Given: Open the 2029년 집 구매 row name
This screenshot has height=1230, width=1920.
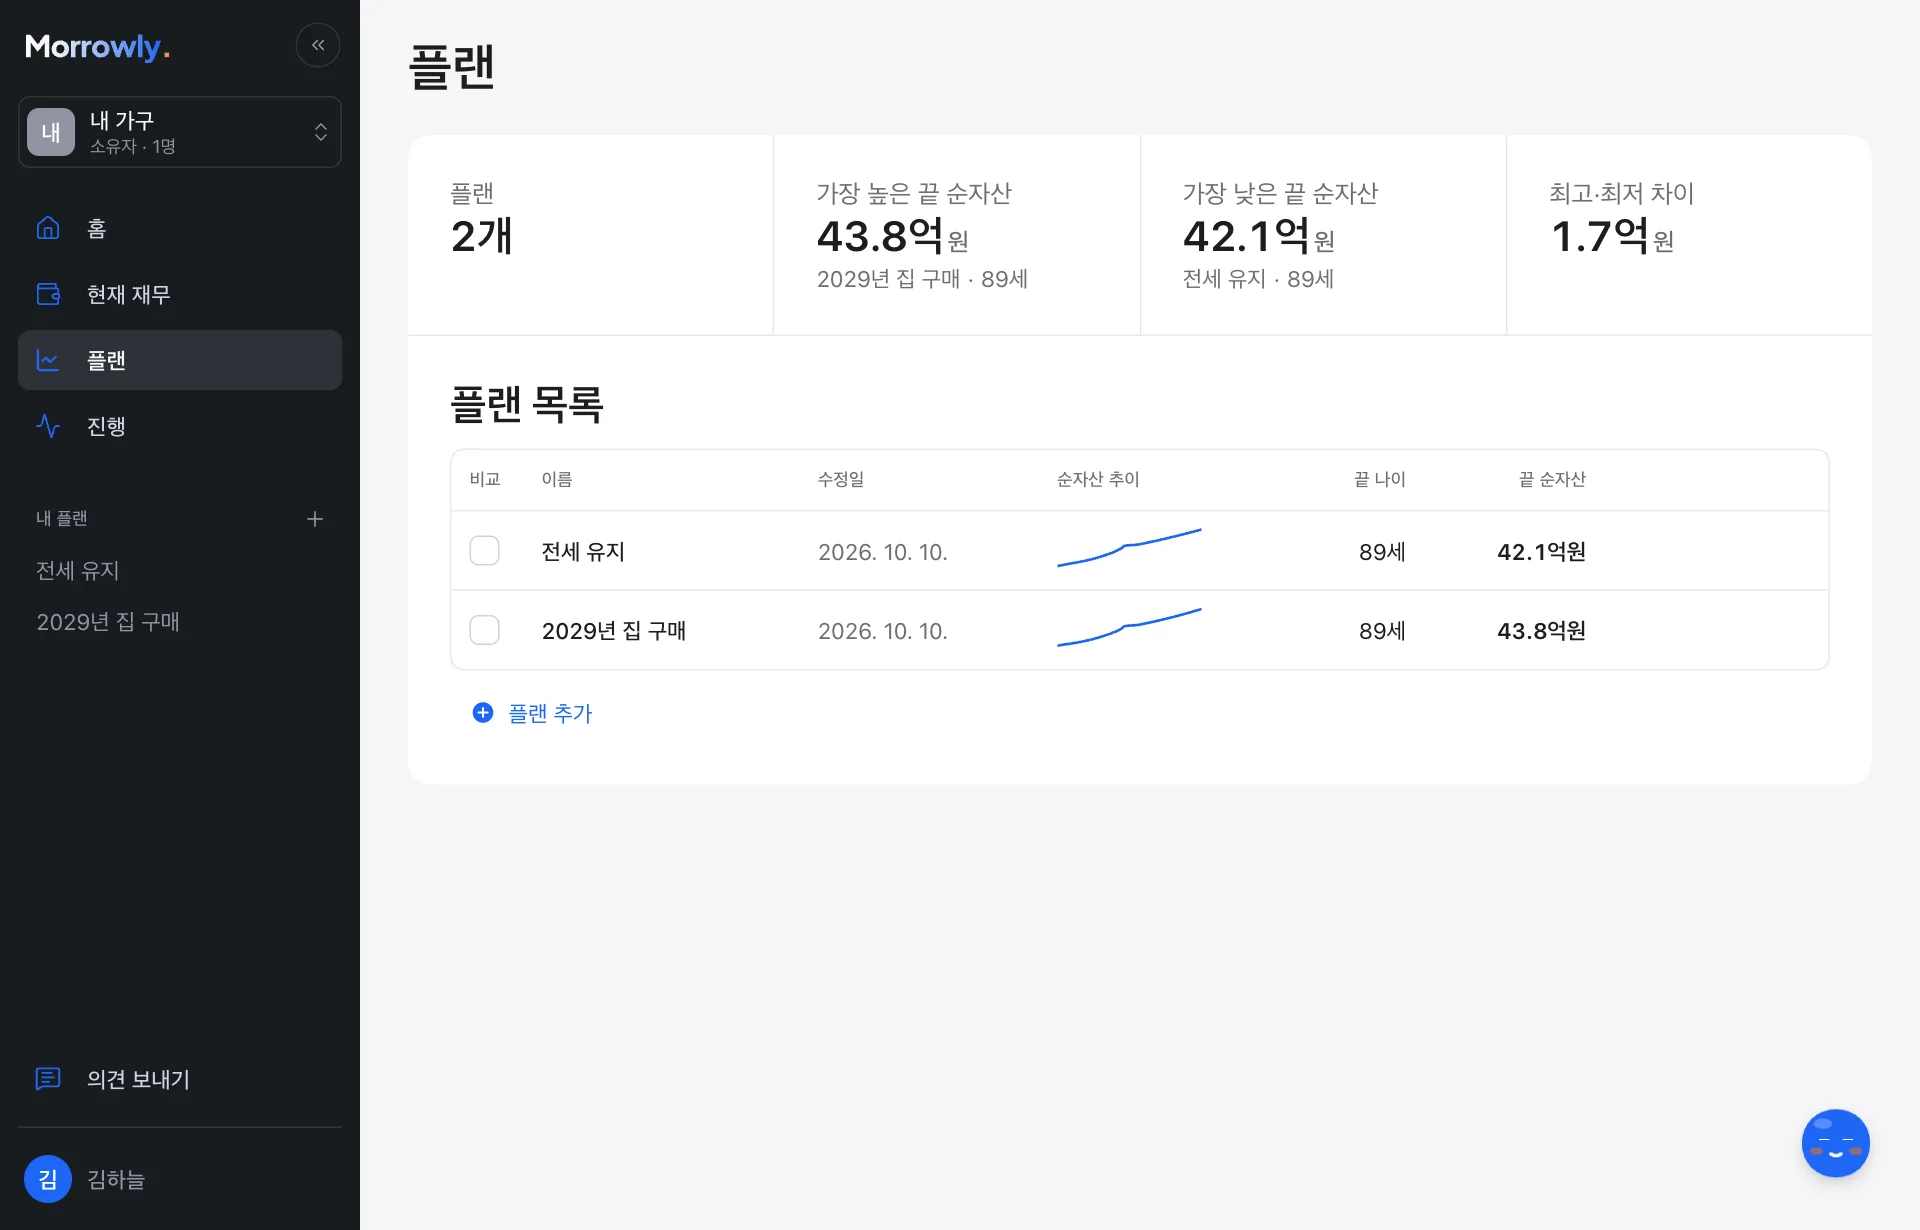Looking at the screenshot, I should pyautogui.click(x=614, y=631).
